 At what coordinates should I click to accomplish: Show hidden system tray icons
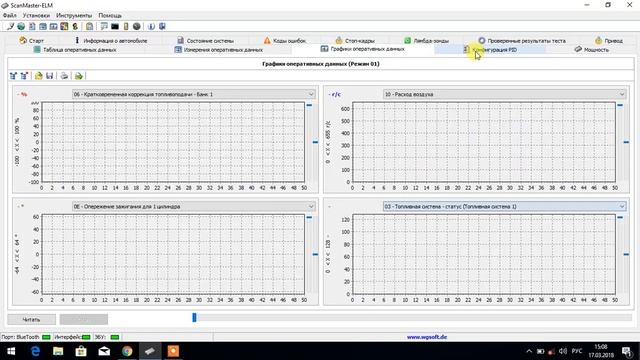pyautogui.click(x=529, y=351)
